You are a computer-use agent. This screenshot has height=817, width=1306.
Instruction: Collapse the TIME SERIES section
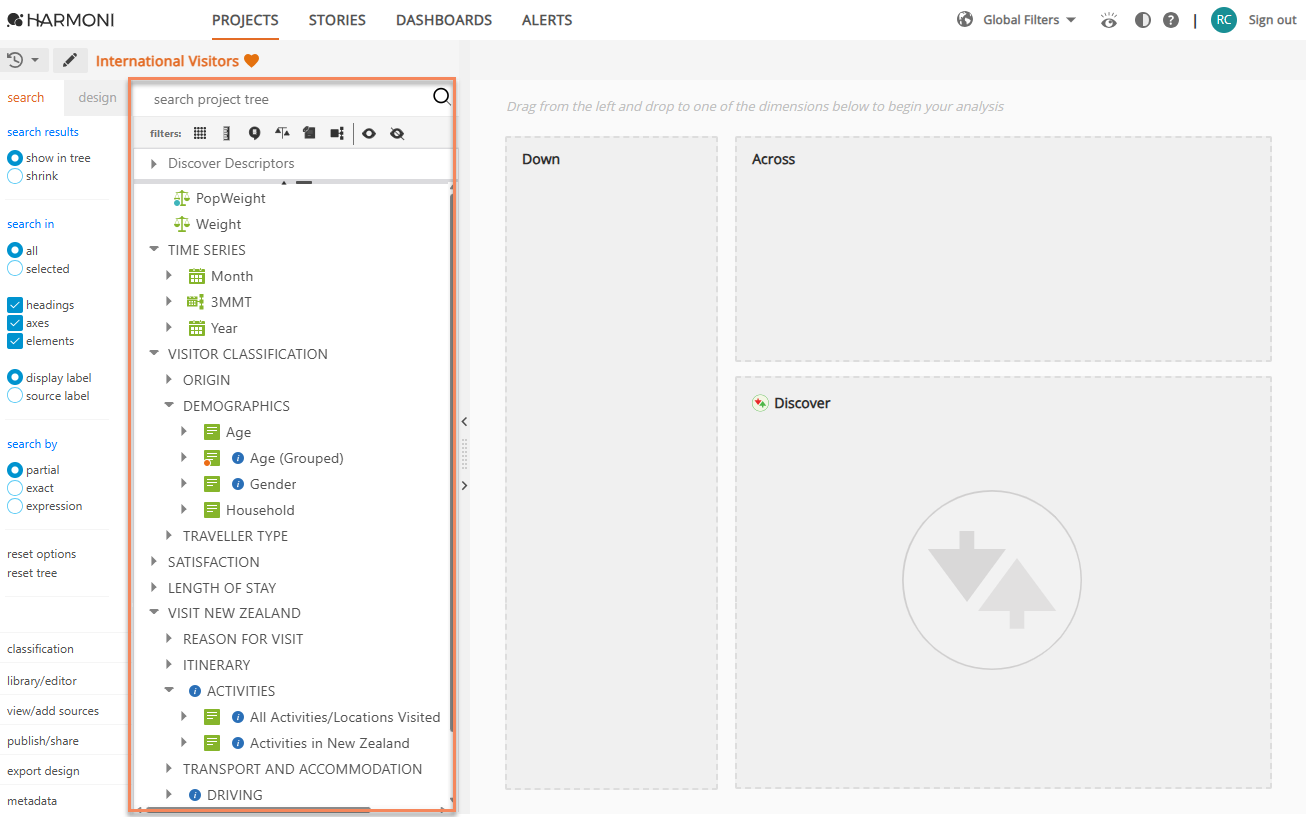click(153, 249)
